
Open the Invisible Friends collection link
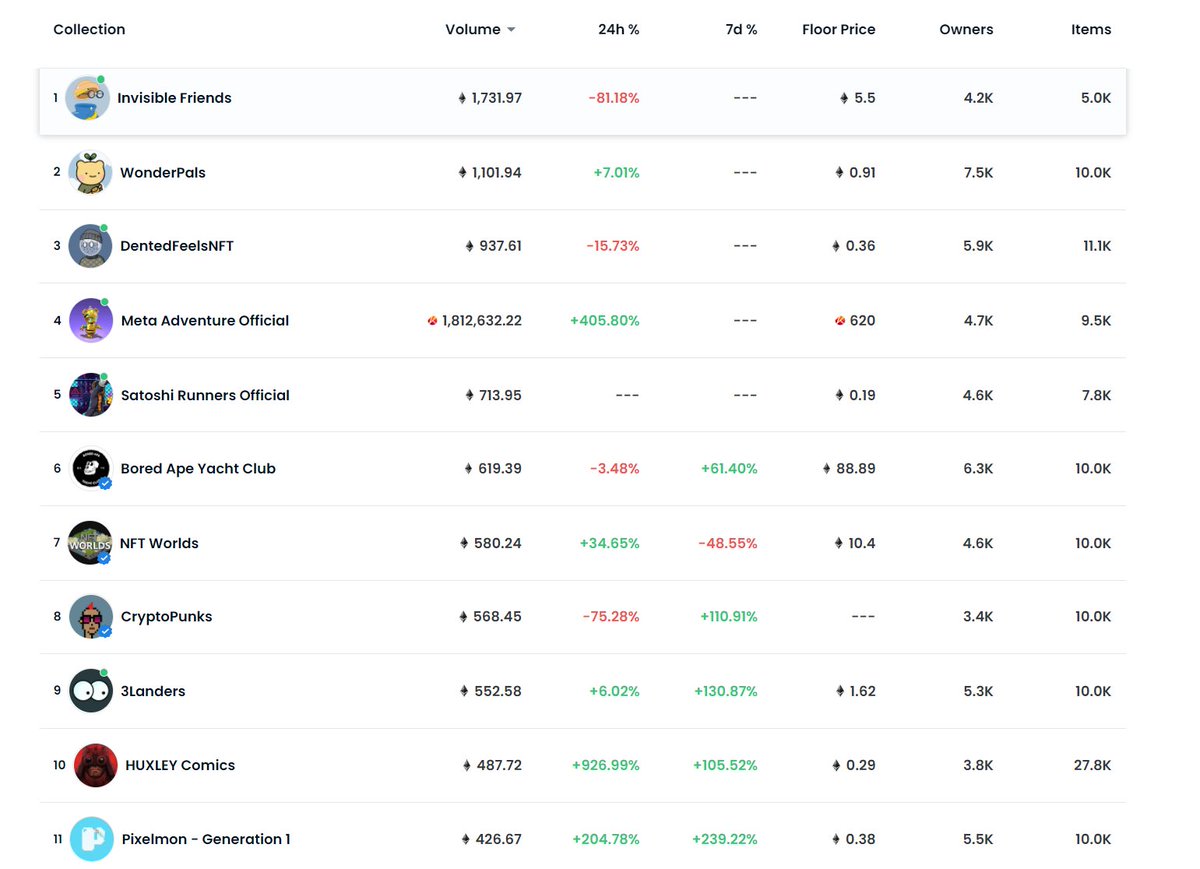[x=174, y=98]
